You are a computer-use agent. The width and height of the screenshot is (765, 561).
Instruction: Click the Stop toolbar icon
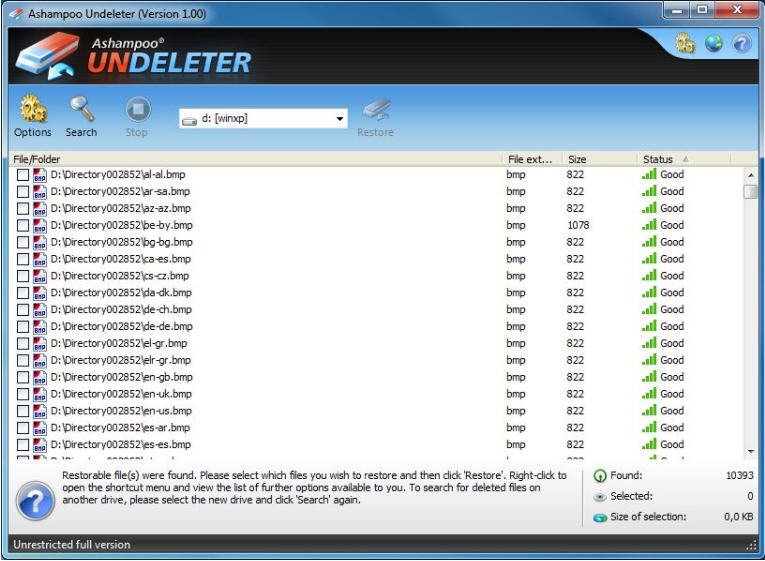coord(138,109)
